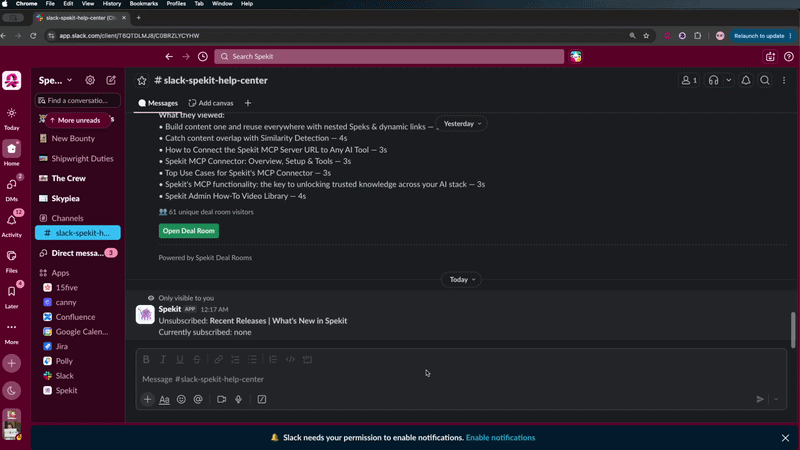Switch to Messages tab

[x=158, y=103]
